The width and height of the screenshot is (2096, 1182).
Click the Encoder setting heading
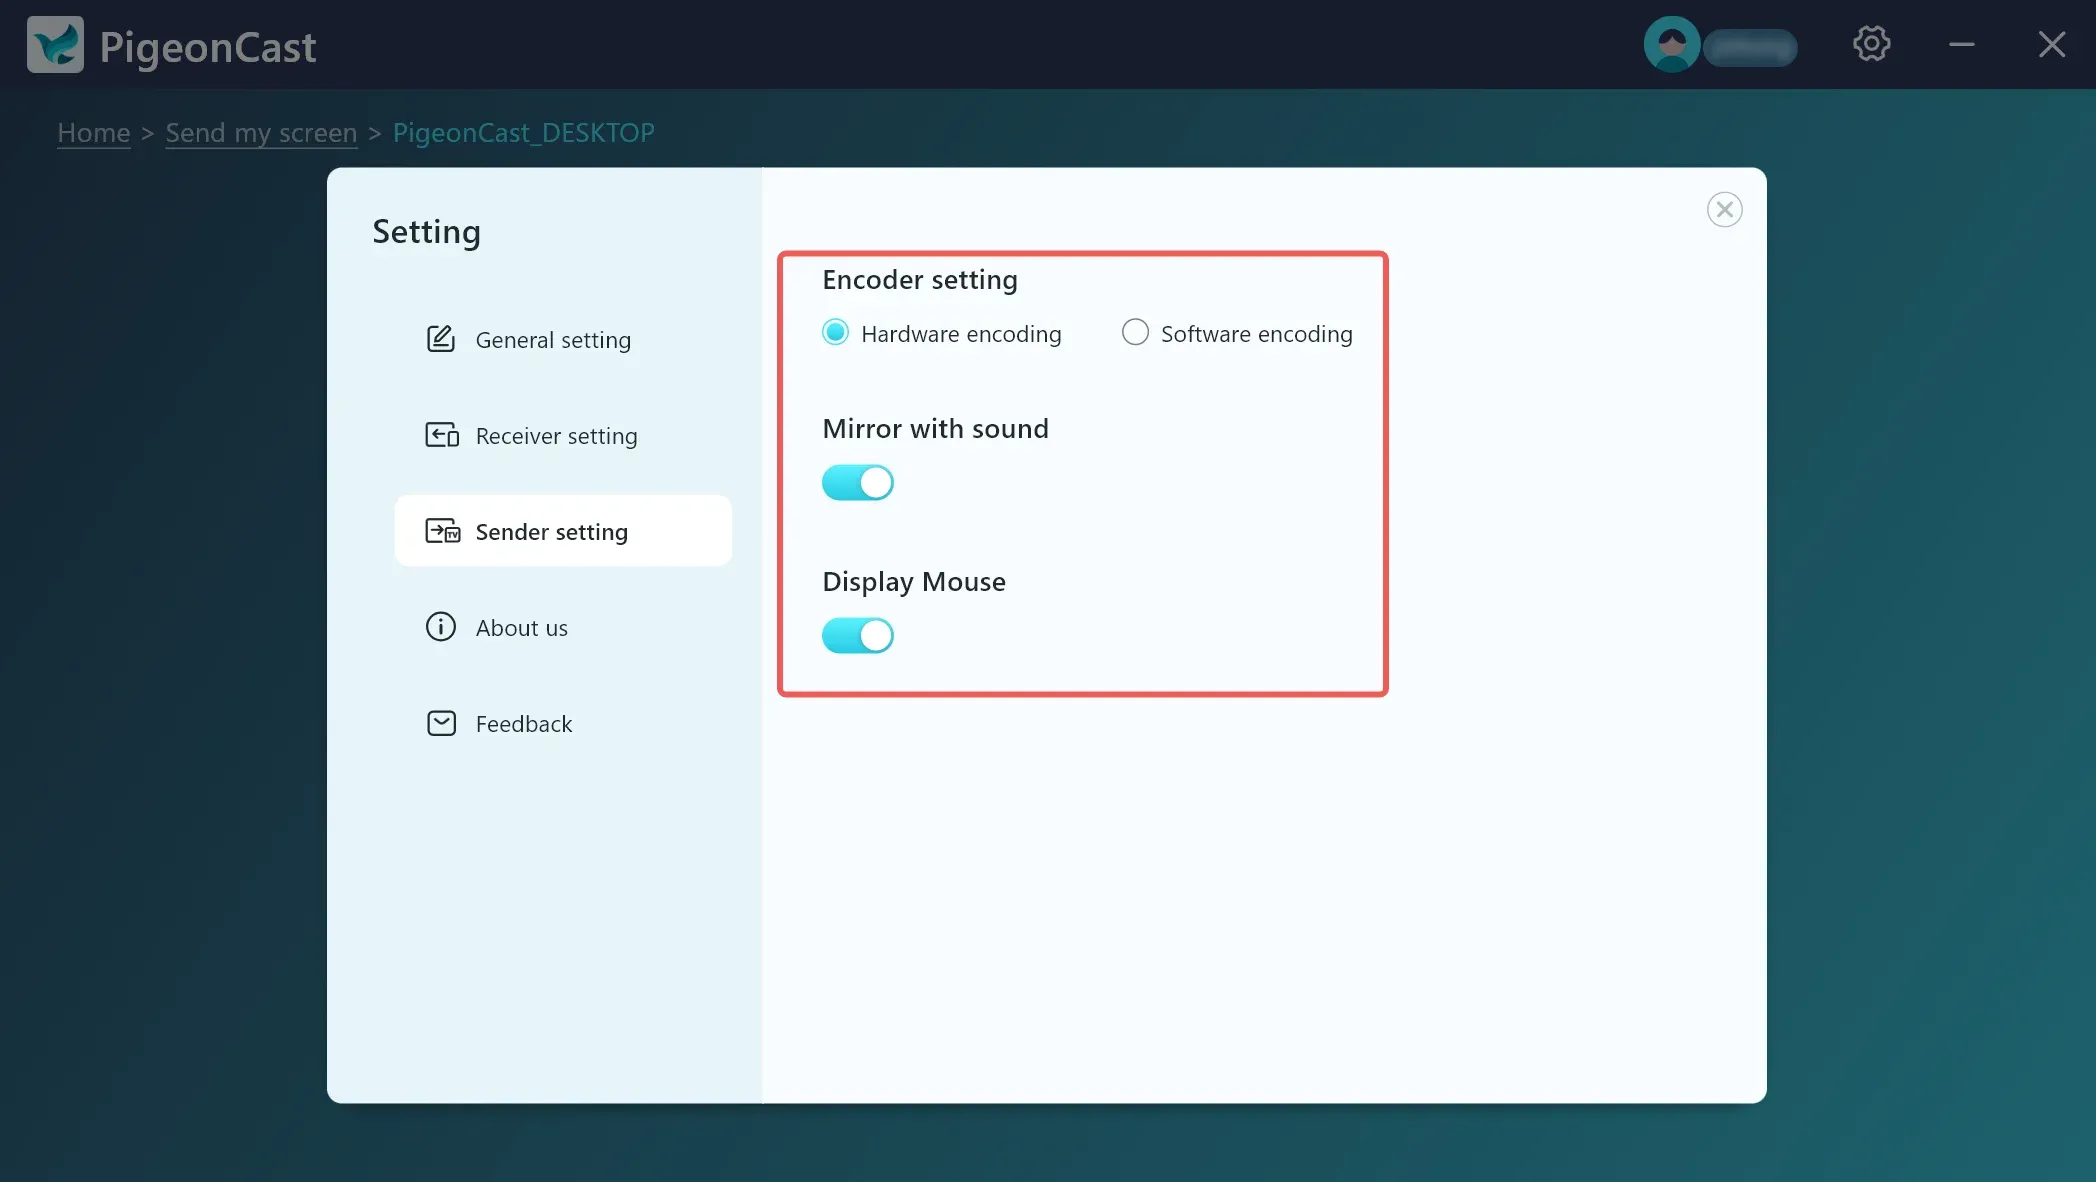point(920,280)
